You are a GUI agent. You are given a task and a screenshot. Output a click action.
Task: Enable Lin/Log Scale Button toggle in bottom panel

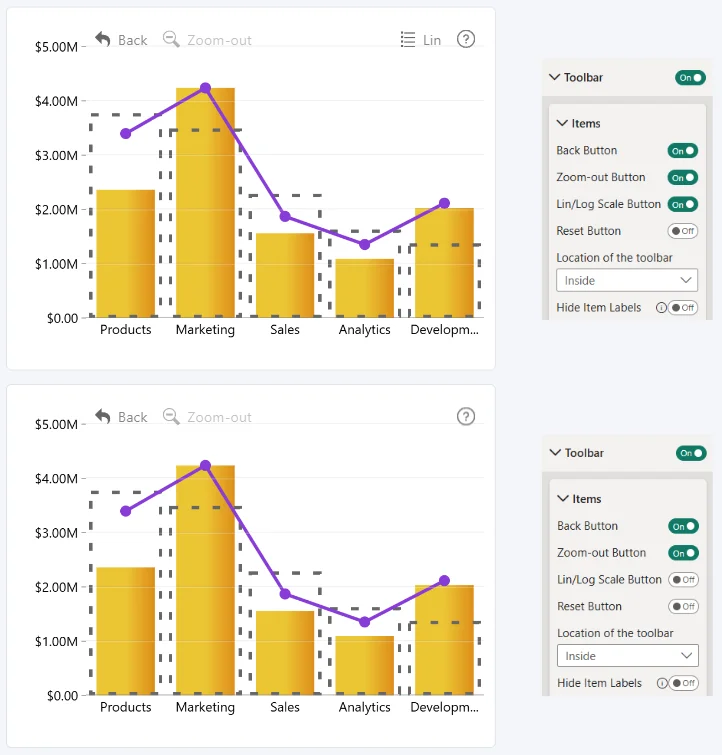[x=683, y=580]
